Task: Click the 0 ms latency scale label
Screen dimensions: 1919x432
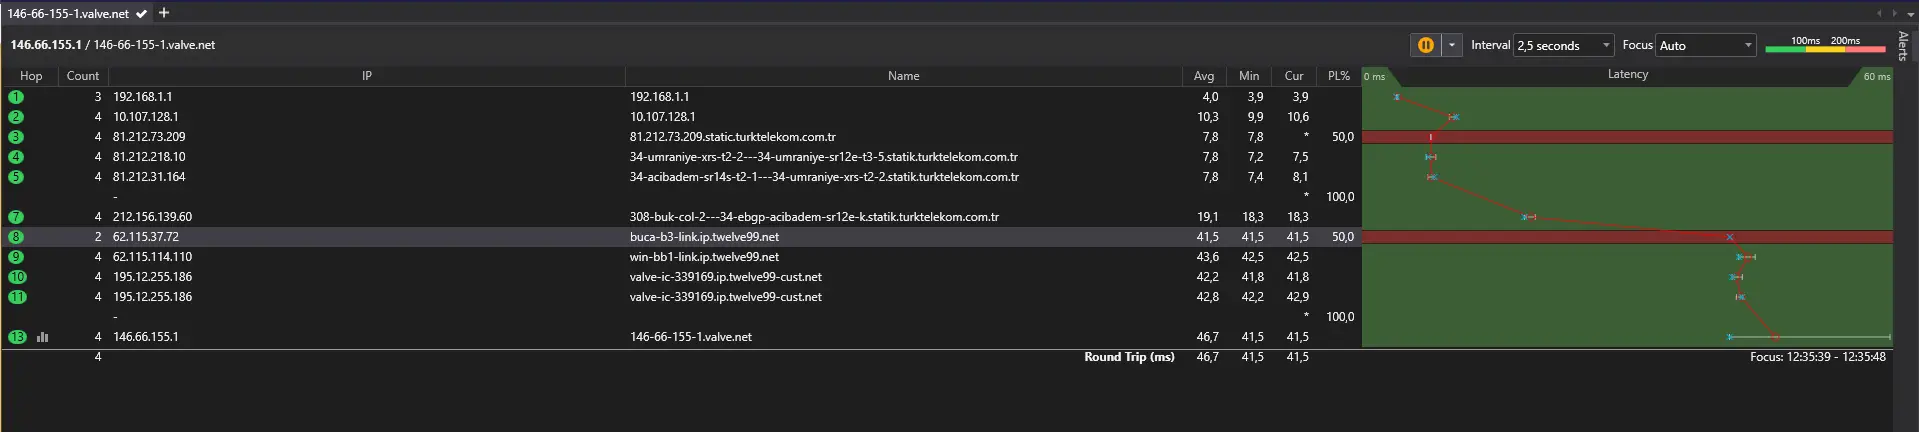Action: click(x=1374, y=76)
